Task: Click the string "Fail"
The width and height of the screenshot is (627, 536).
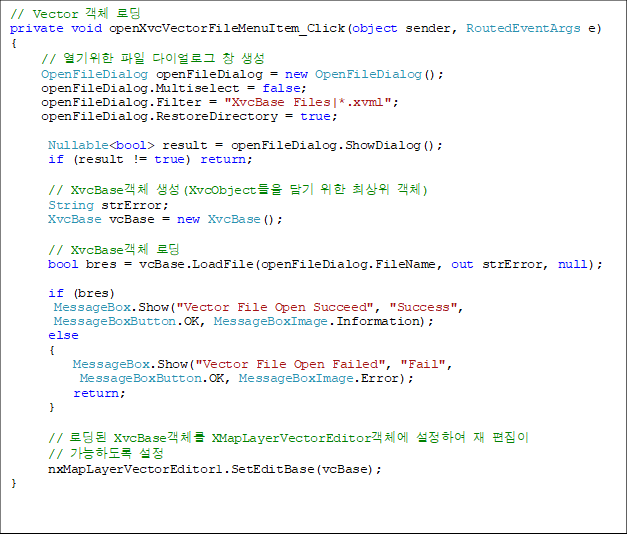Action: pos(423,364)
